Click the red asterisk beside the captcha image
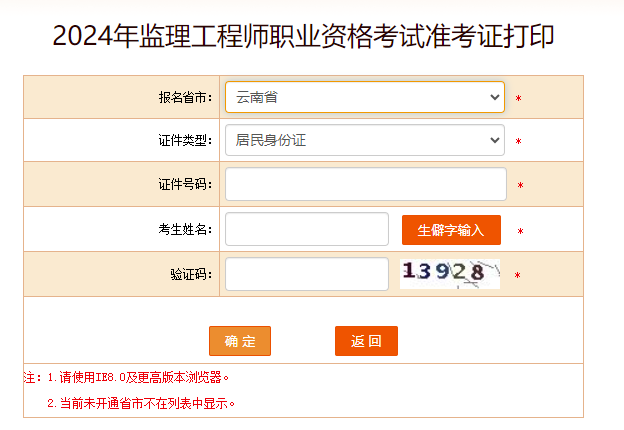Screen dimensions: 624x430 [x=517, y=276]
